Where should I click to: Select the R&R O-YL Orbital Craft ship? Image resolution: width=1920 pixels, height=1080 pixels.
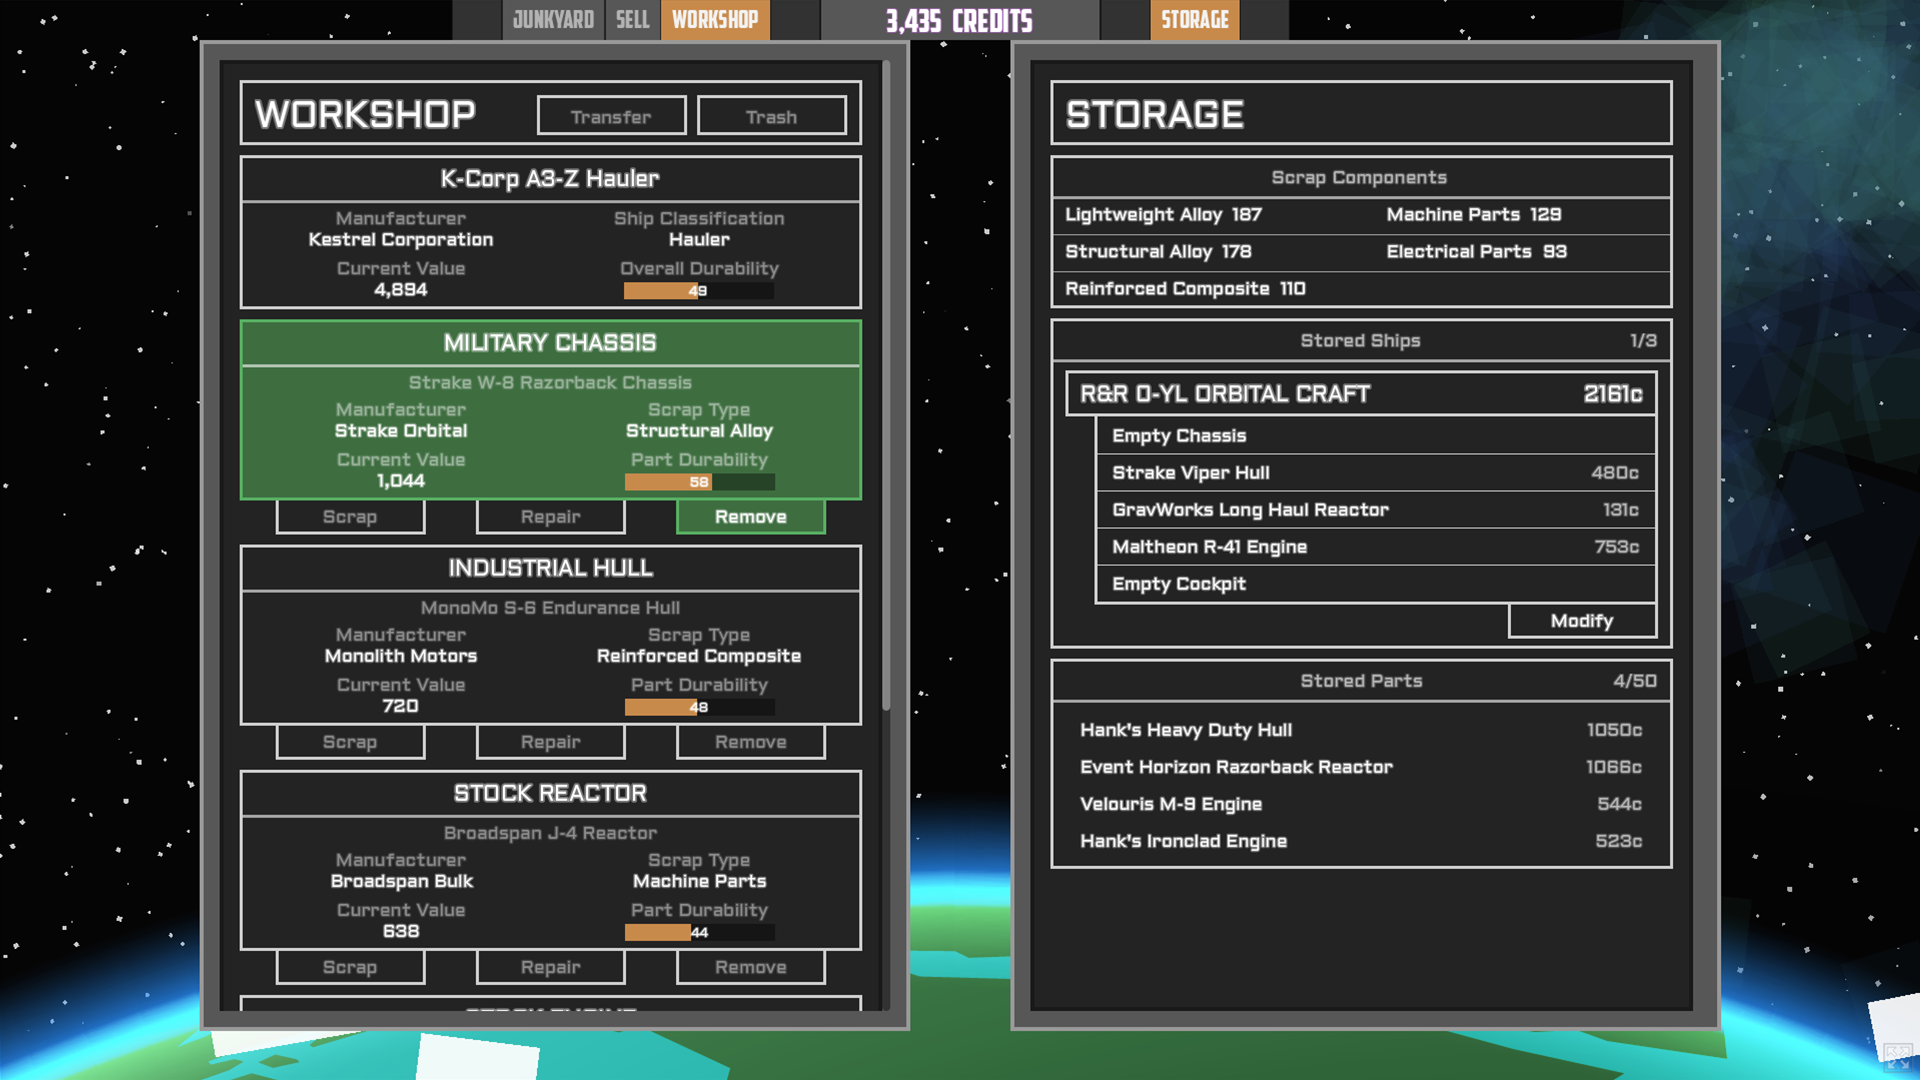tap(1361, 394)
